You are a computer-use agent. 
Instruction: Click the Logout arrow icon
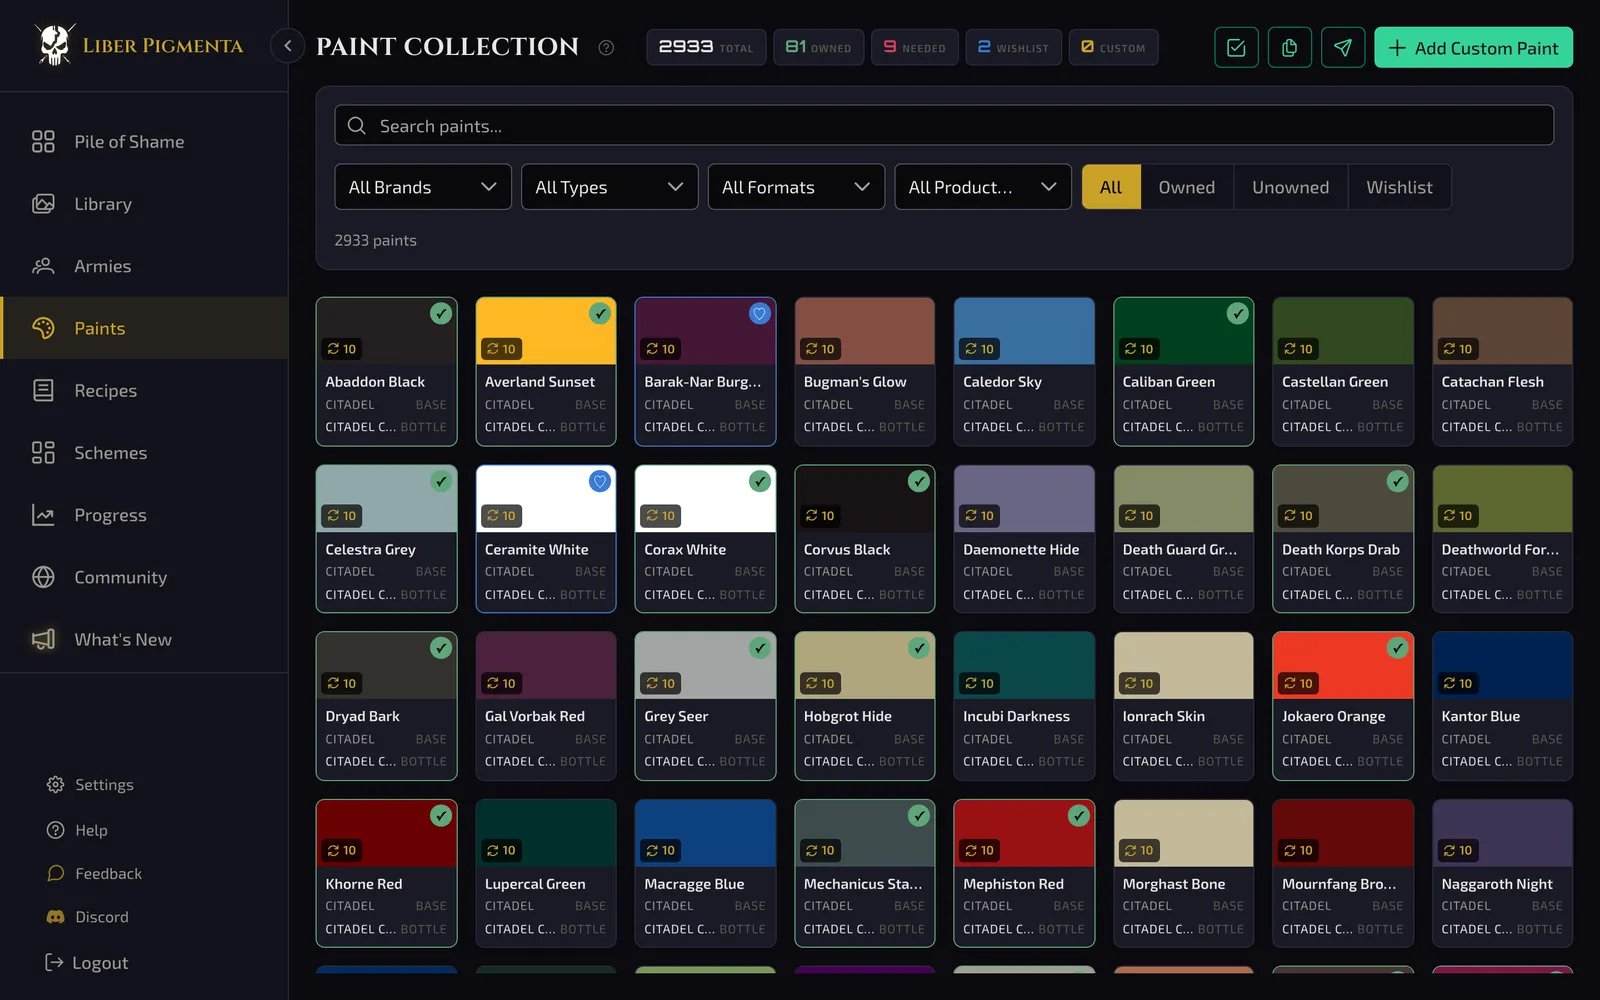click(x=54, y=962)
